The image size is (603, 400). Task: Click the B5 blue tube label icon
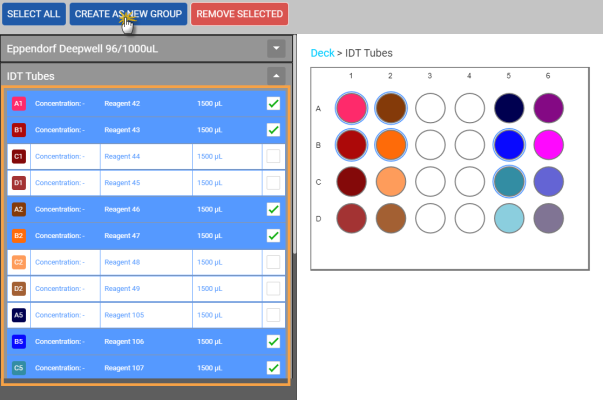18,342
